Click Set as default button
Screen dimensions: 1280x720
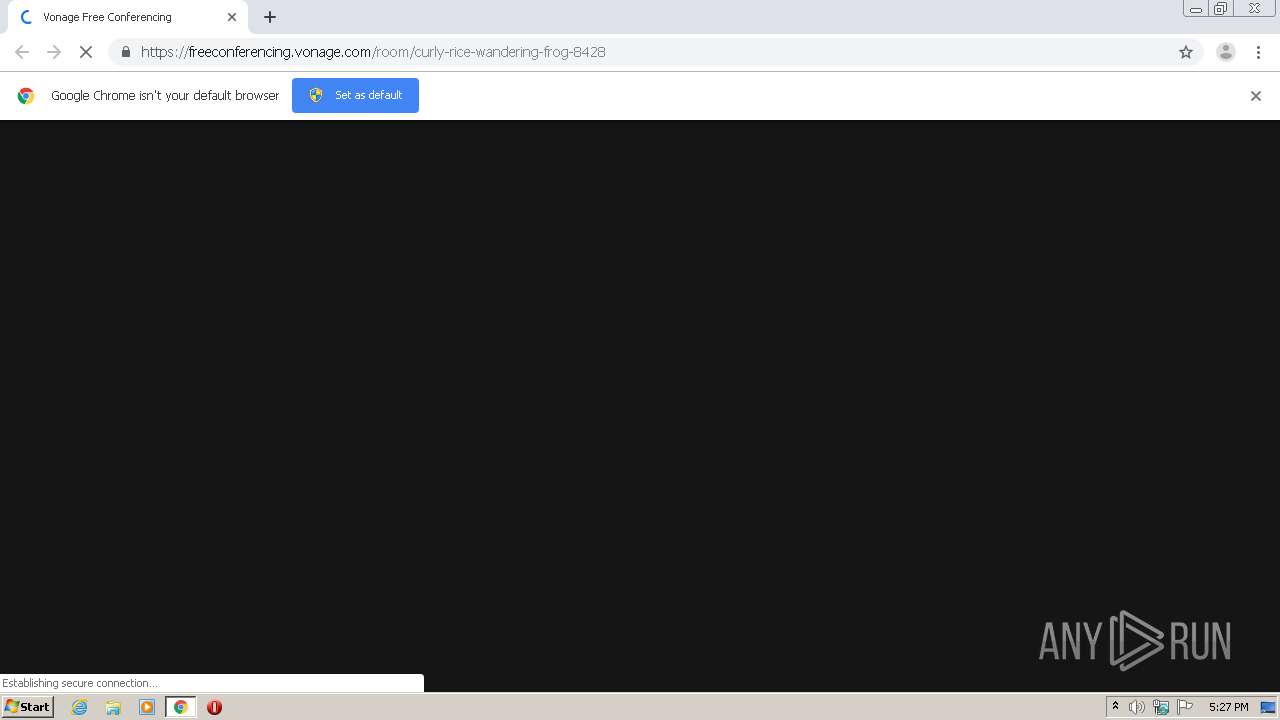tap(355, 95)
